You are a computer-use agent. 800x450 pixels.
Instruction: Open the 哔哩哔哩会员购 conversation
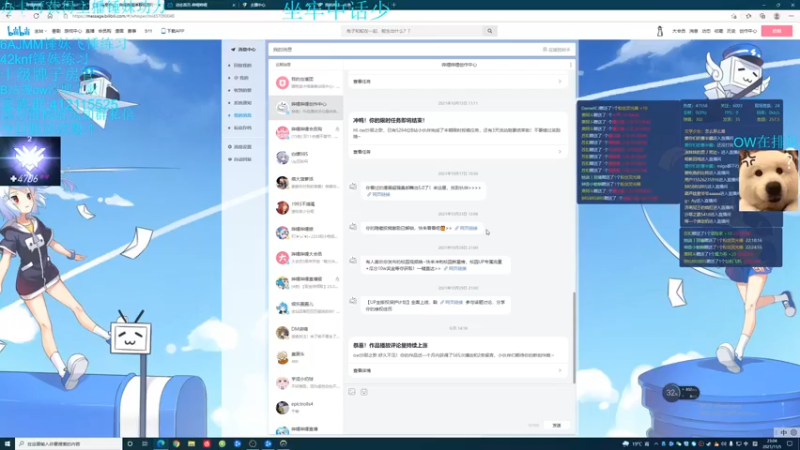[306, 132]
